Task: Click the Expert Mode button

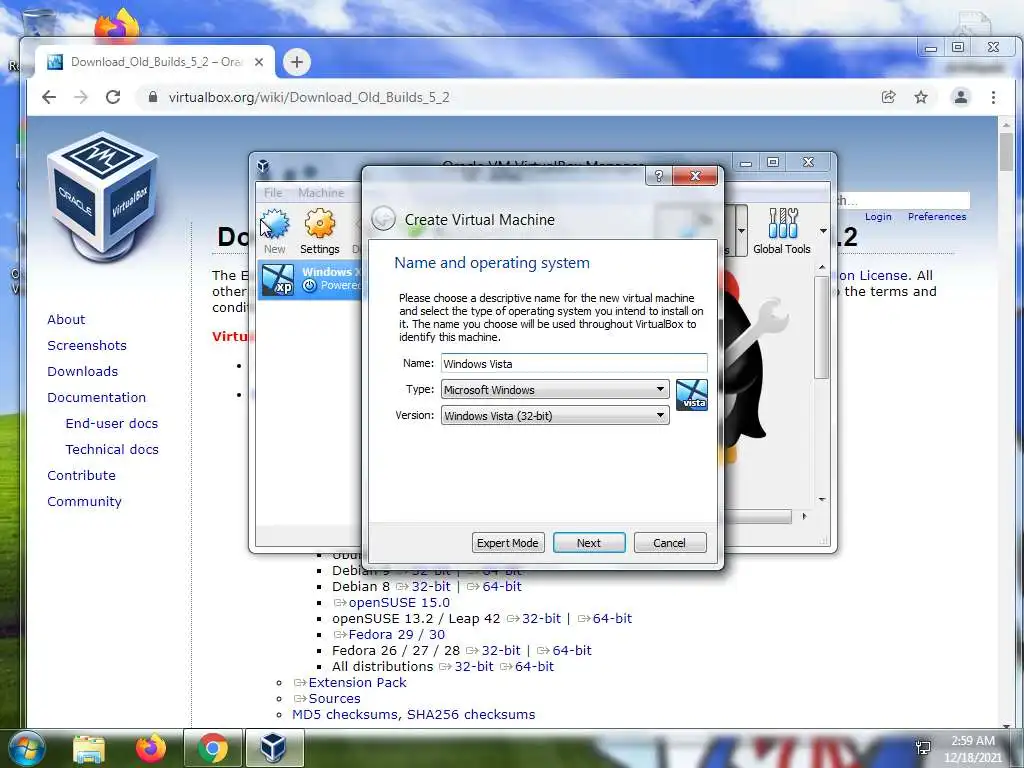Action: [x=507, y=543]
